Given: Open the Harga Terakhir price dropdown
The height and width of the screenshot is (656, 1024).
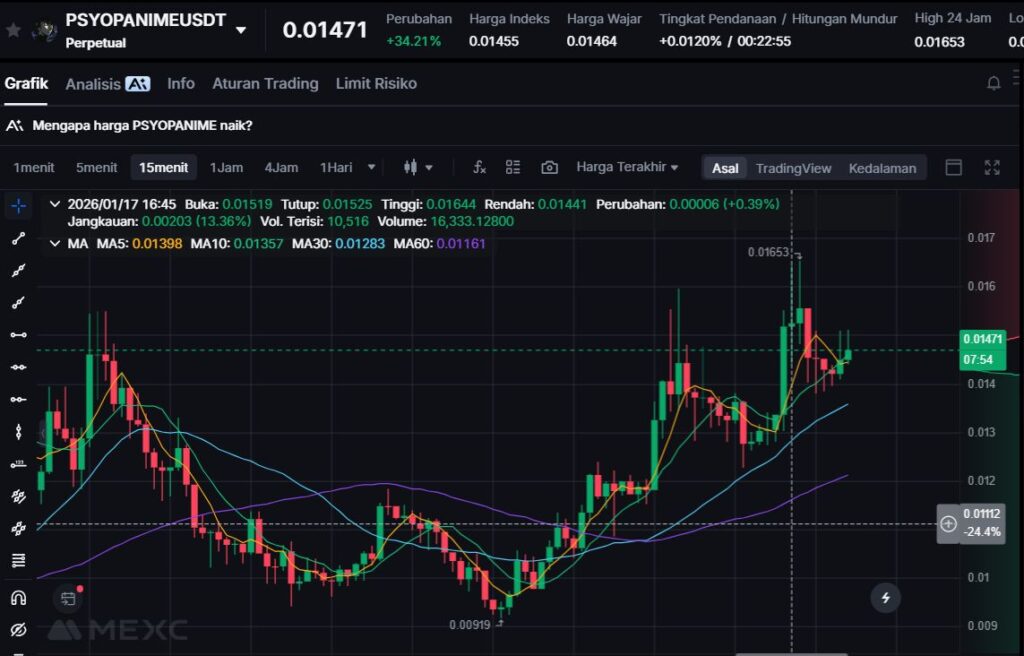Looking at the screenshot, I should pos(627,167).
